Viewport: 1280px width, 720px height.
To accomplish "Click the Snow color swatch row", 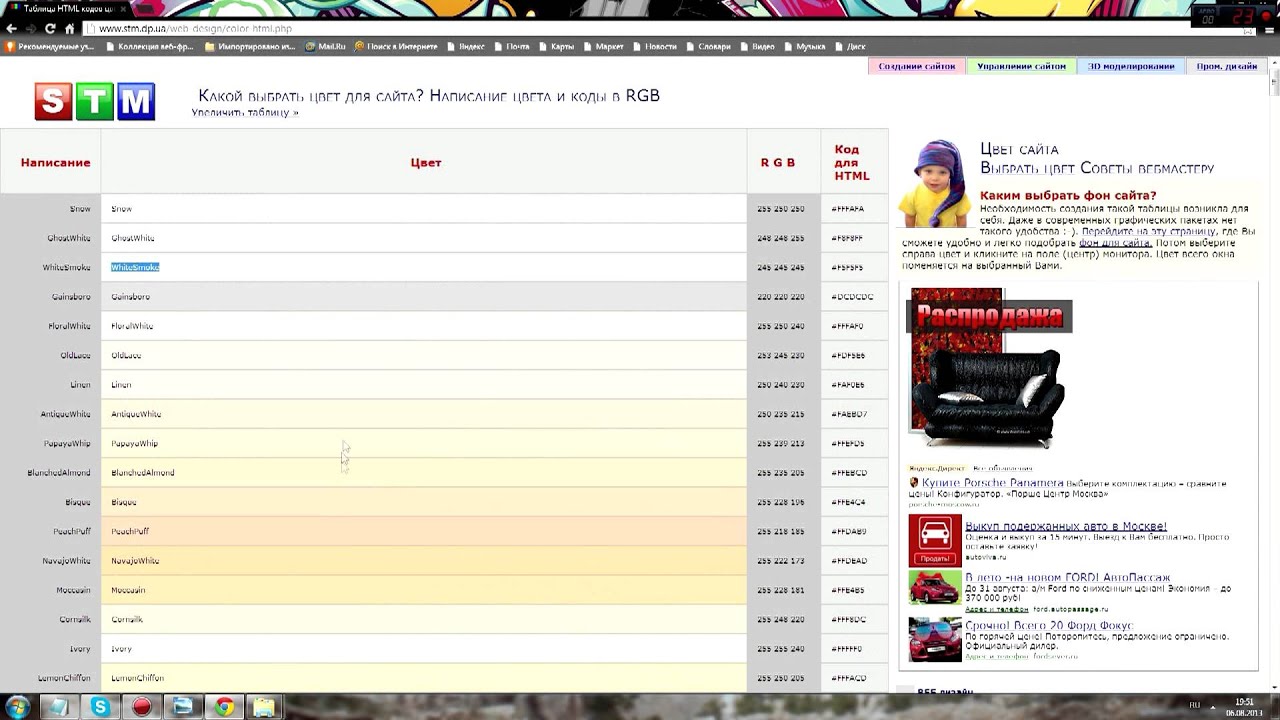I will [x=424, y=209].
